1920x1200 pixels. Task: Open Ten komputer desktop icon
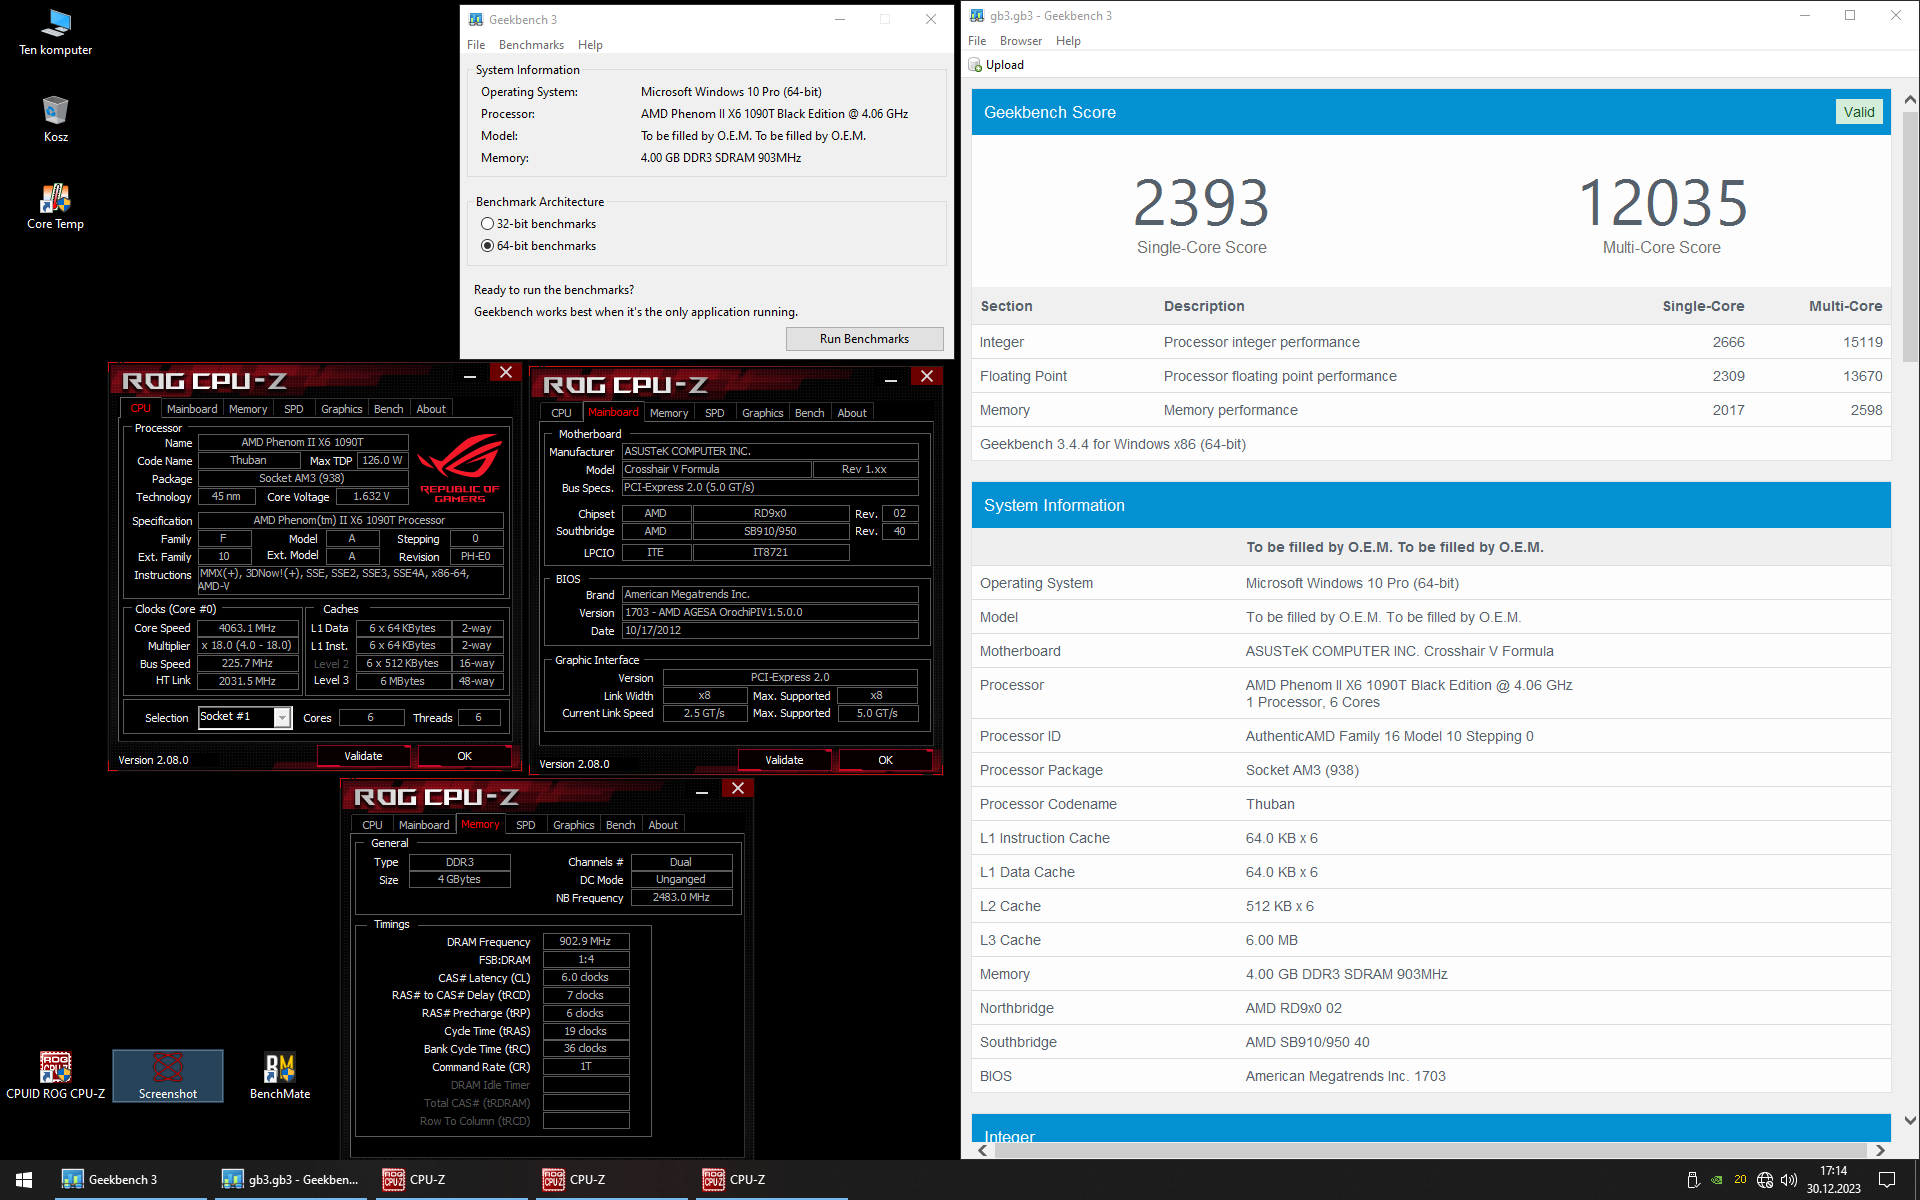tap(55, 32)
